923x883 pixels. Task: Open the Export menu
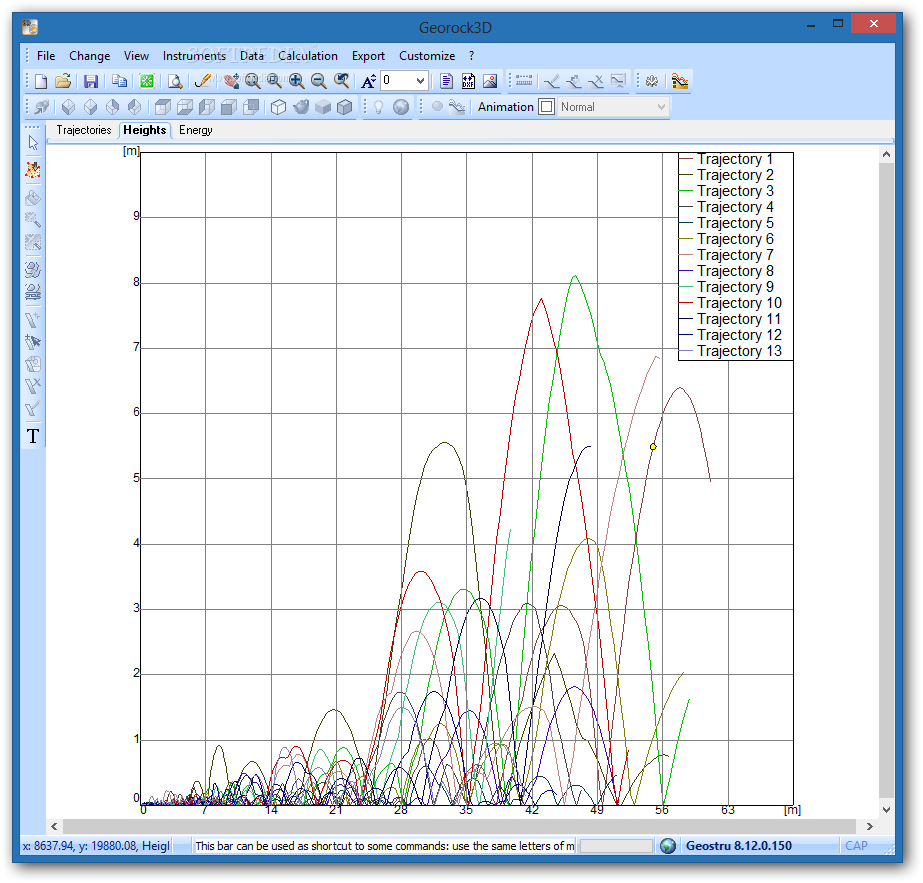coord(368,56)
